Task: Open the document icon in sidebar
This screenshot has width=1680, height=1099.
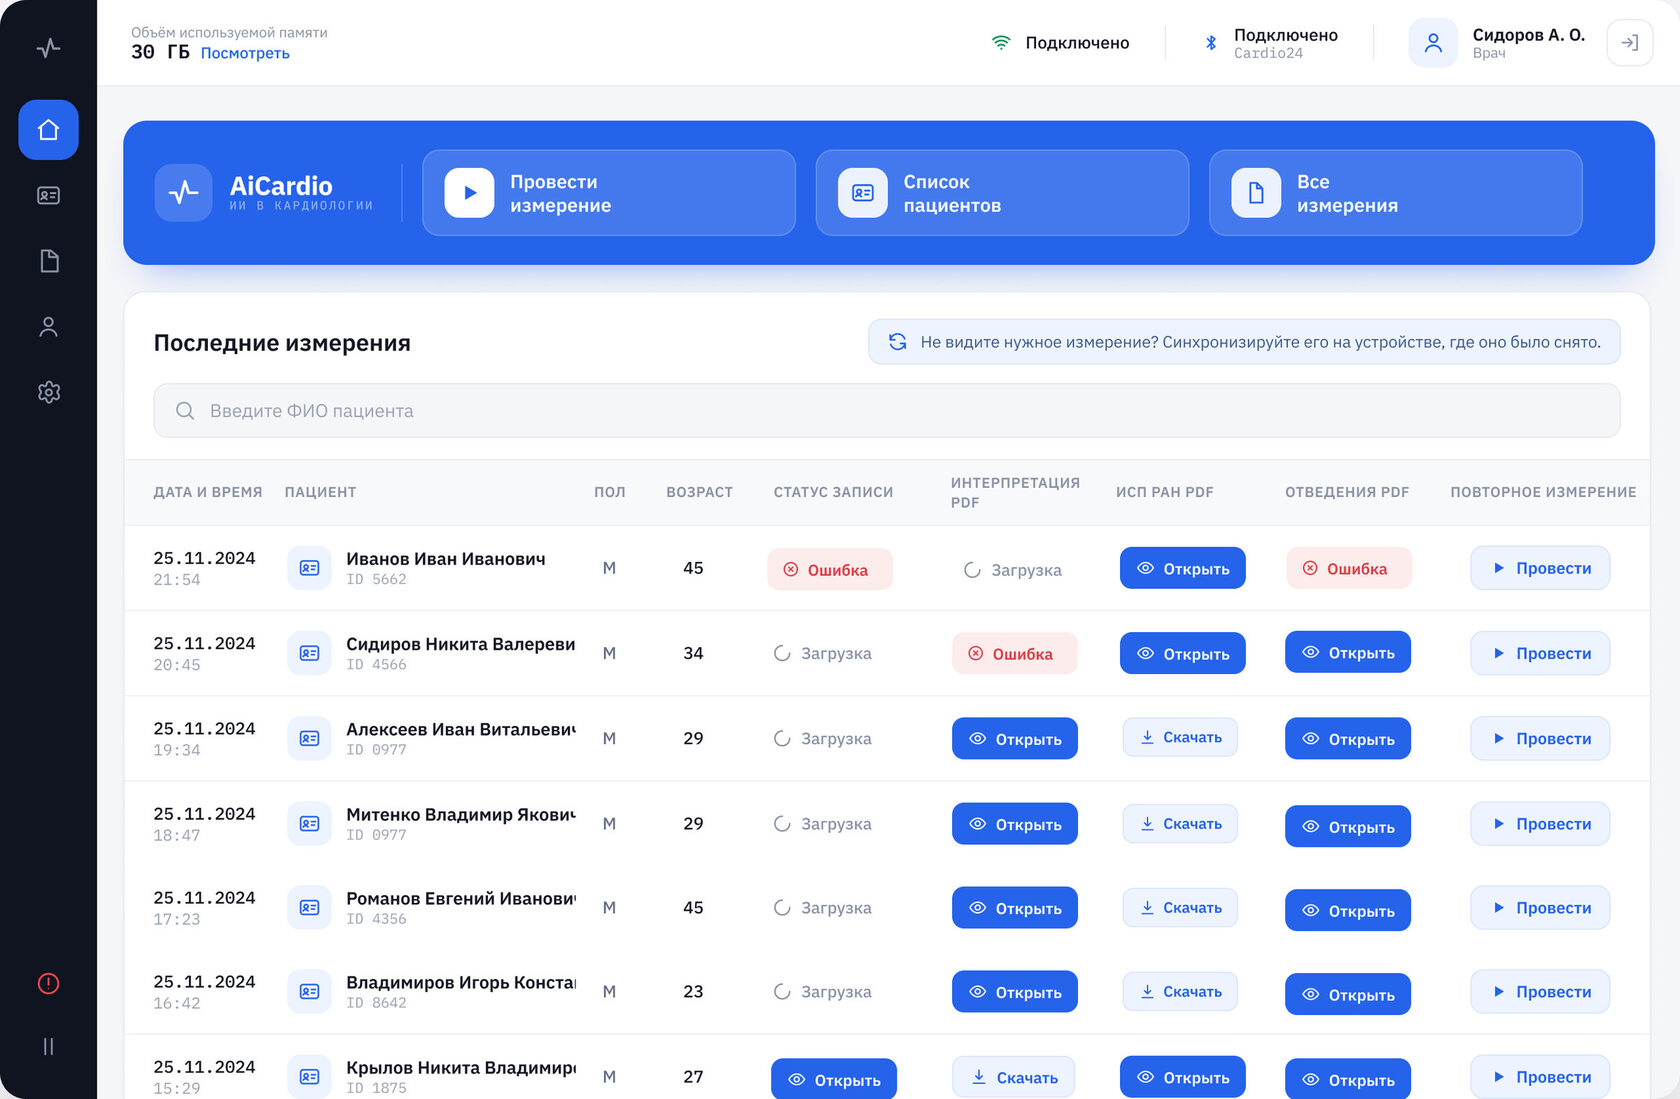Action: pos(48,261)
